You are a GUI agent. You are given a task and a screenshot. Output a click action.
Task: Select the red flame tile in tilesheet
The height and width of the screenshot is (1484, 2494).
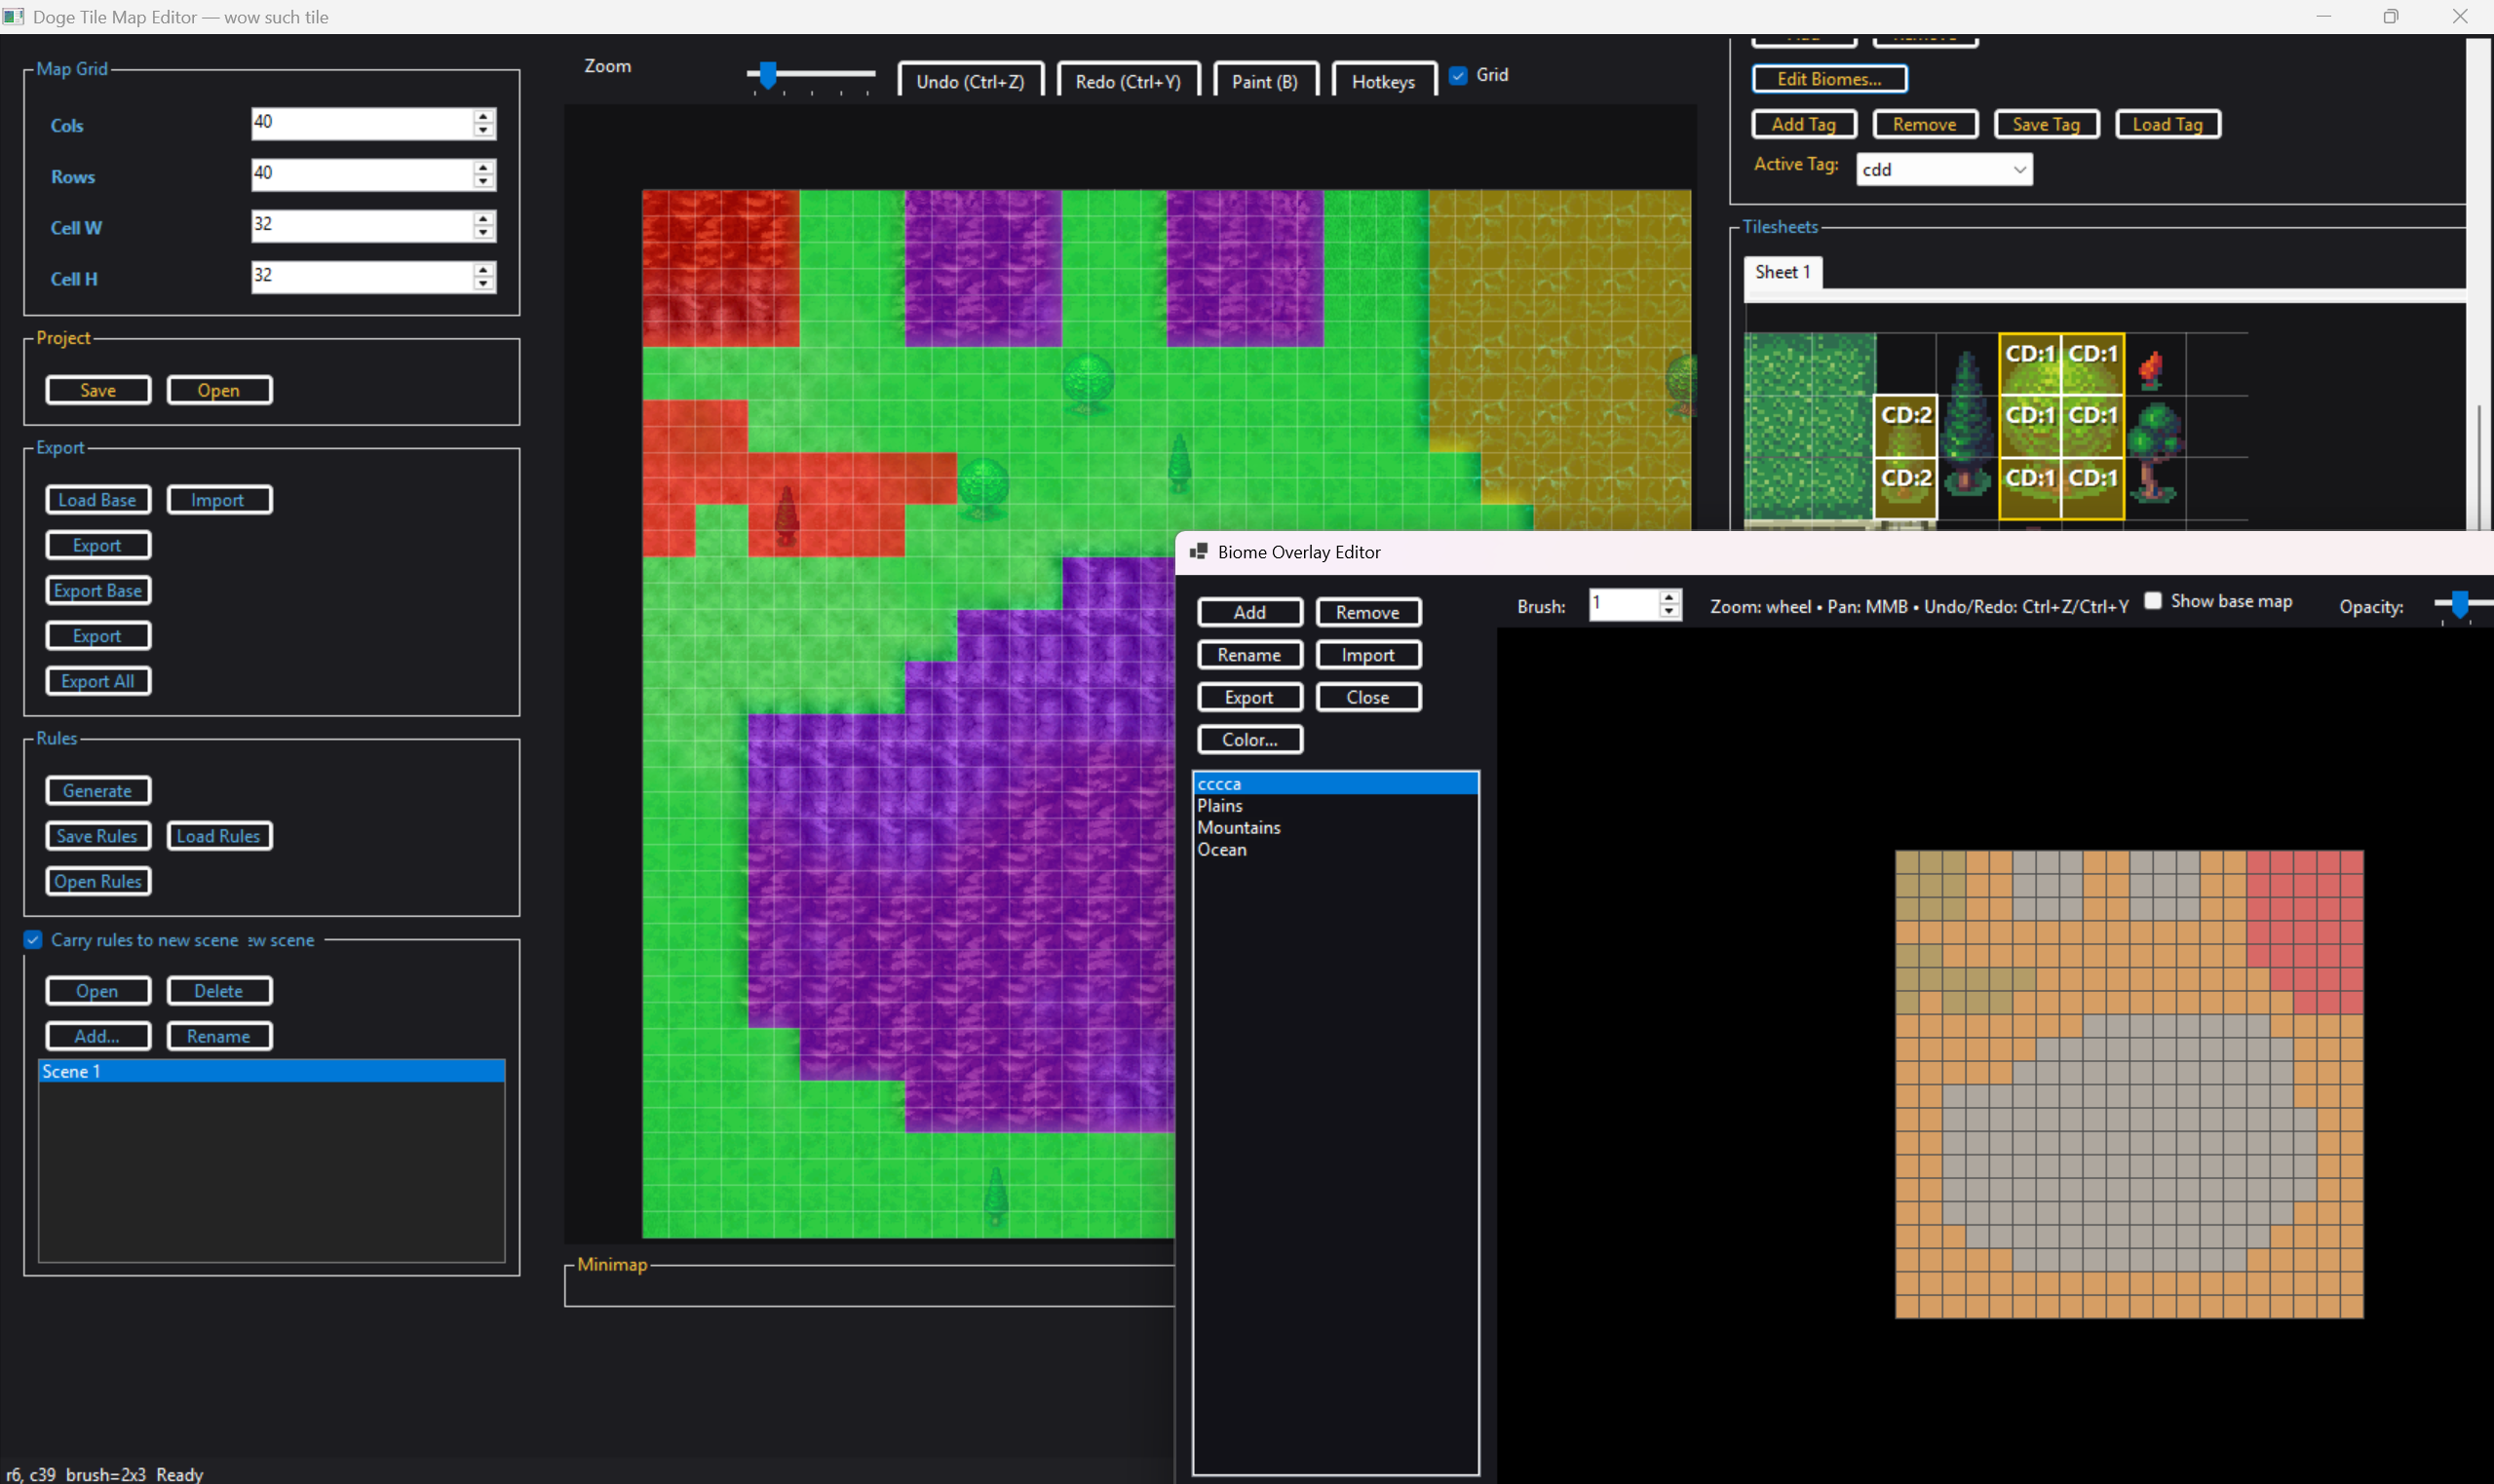[2151, 369]
